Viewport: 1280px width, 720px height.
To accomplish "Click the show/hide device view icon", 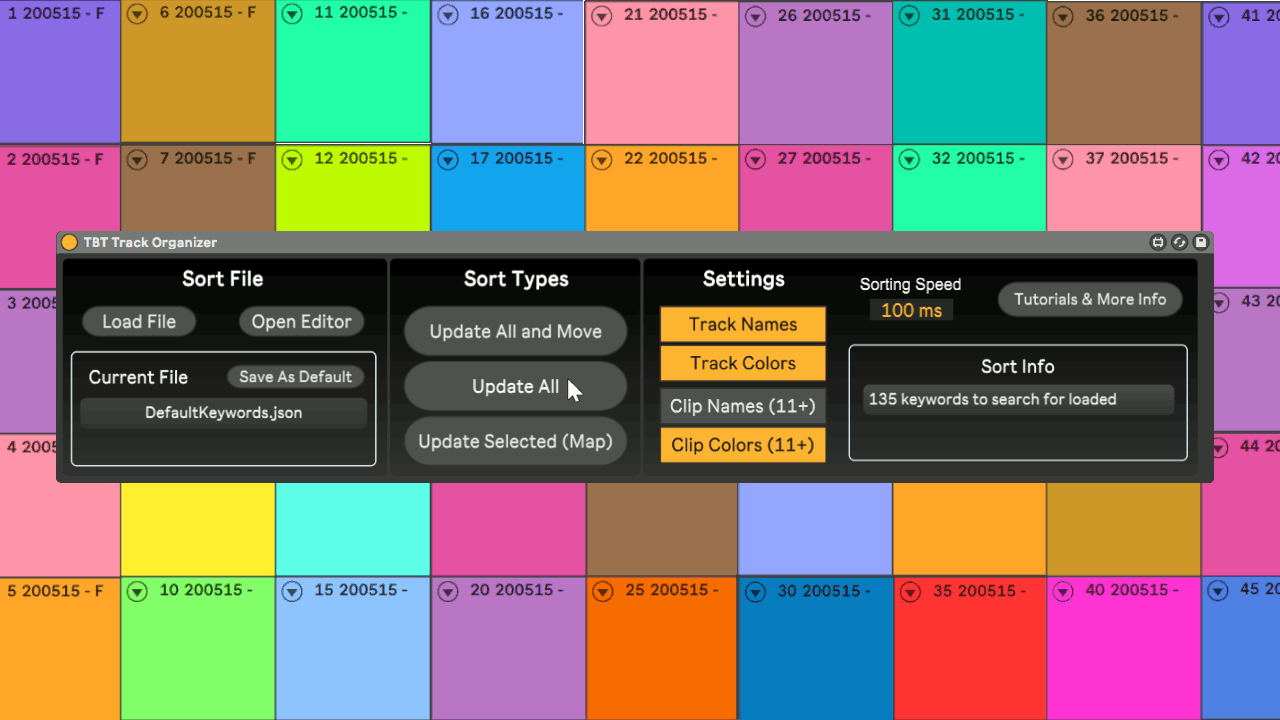I will (x=1158, y=242).
